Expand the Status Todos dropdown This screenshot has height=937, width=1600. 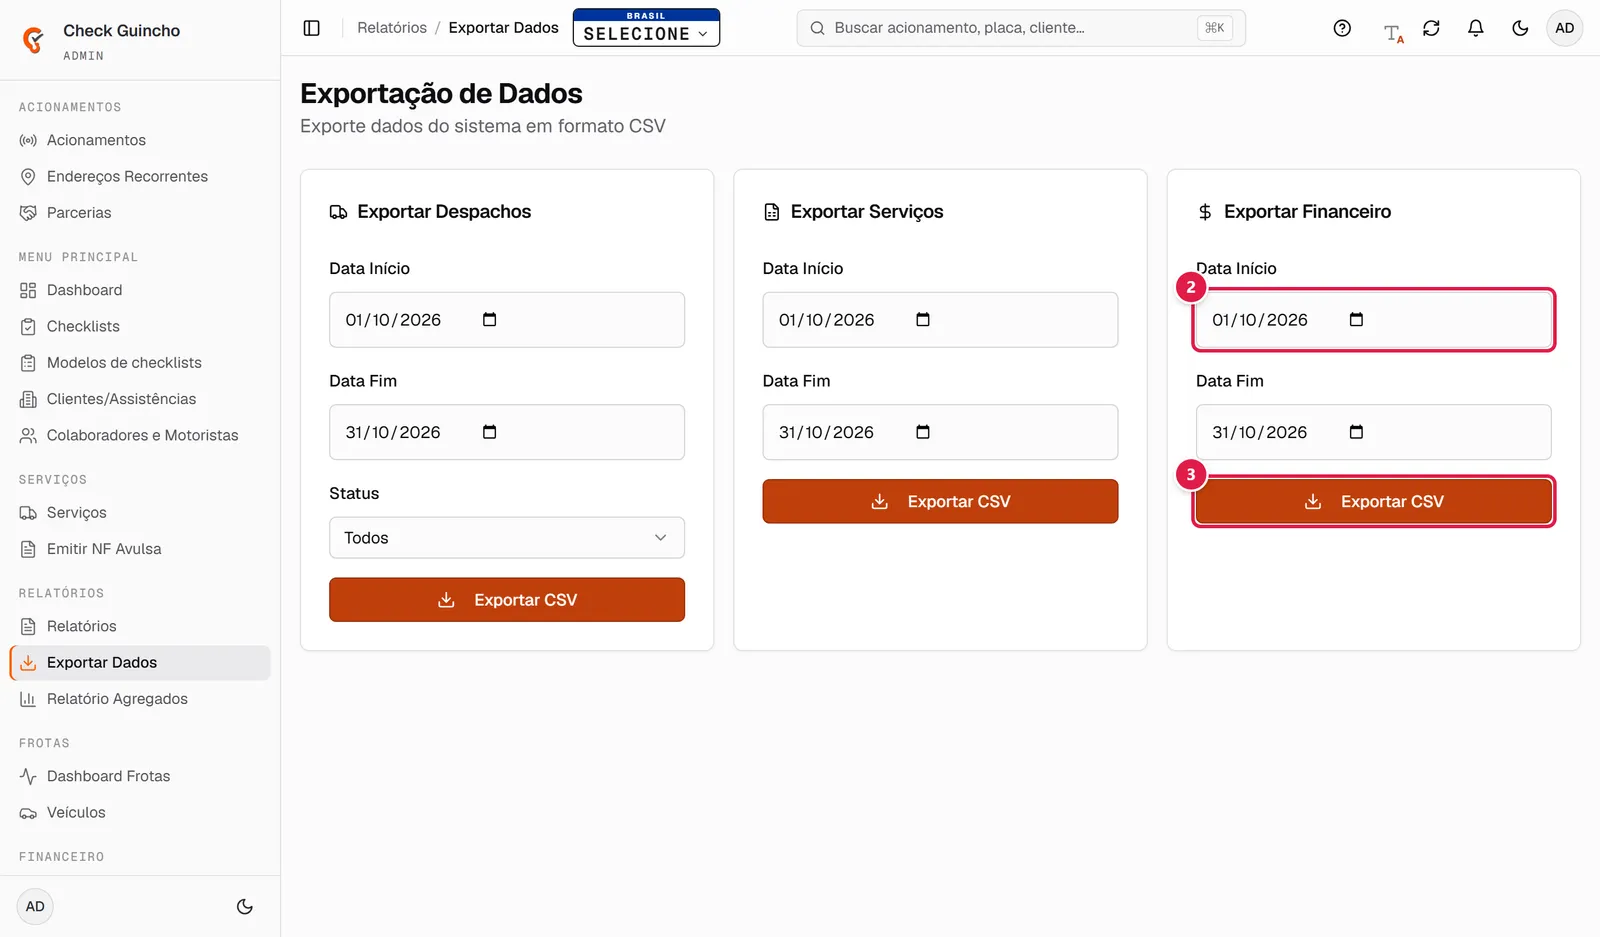point(507,538)
